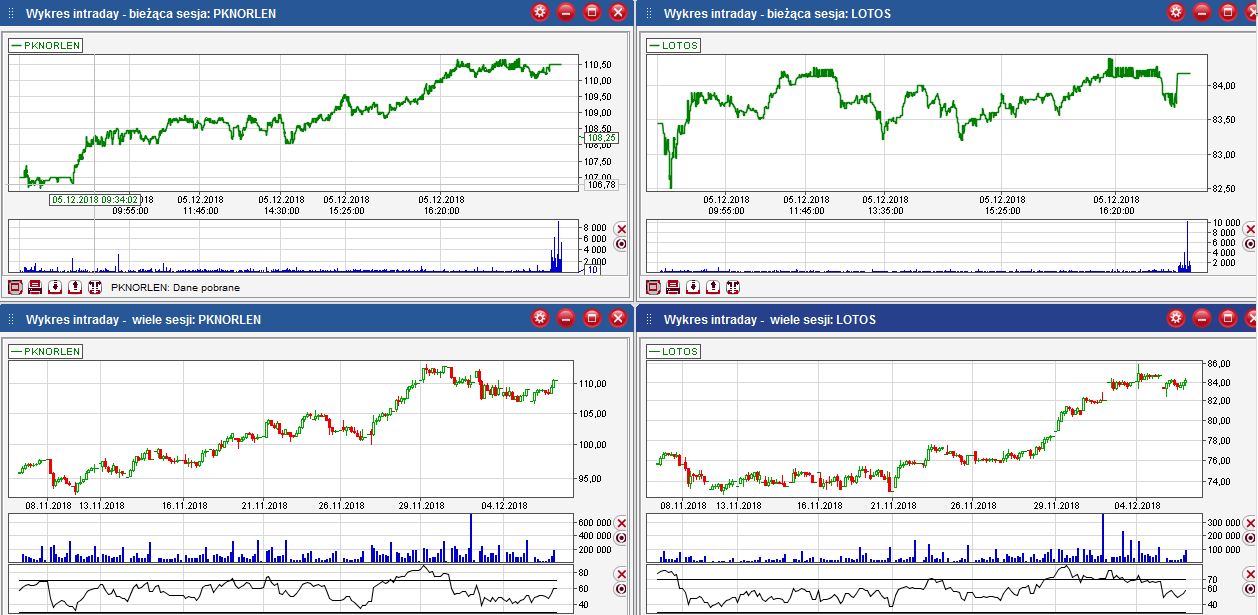The width and height of the screenshot is (1258, 615).
Task: Click the single-panel layout icon under PKNORLEN intraday chart
Action: point(15,287)
